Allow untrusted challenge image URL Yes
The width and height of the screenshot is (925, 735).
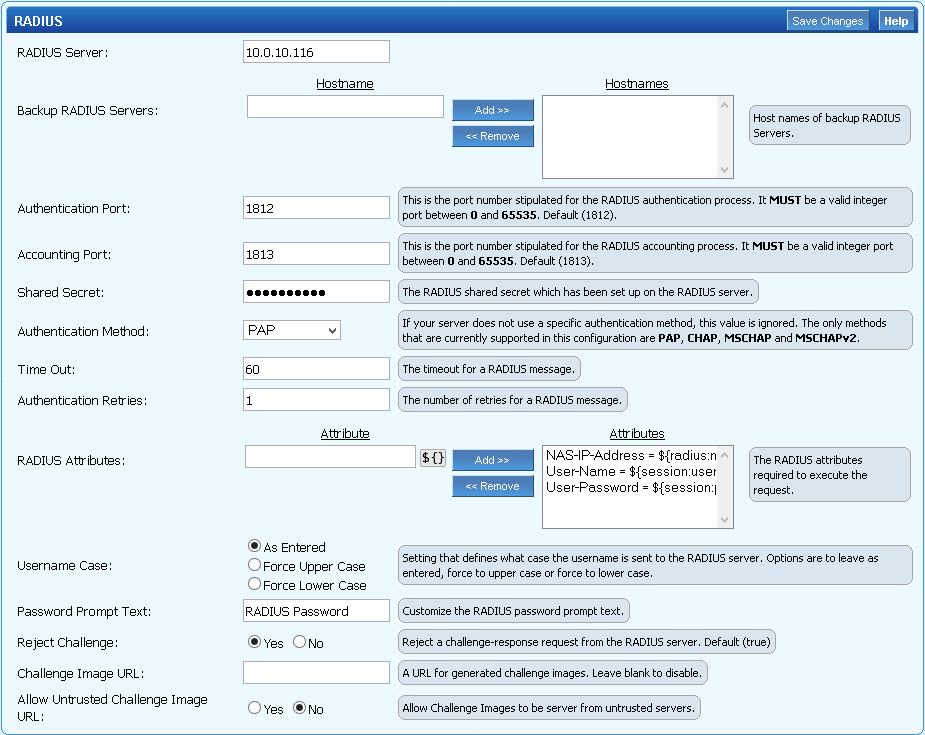[x=254, y=708]
